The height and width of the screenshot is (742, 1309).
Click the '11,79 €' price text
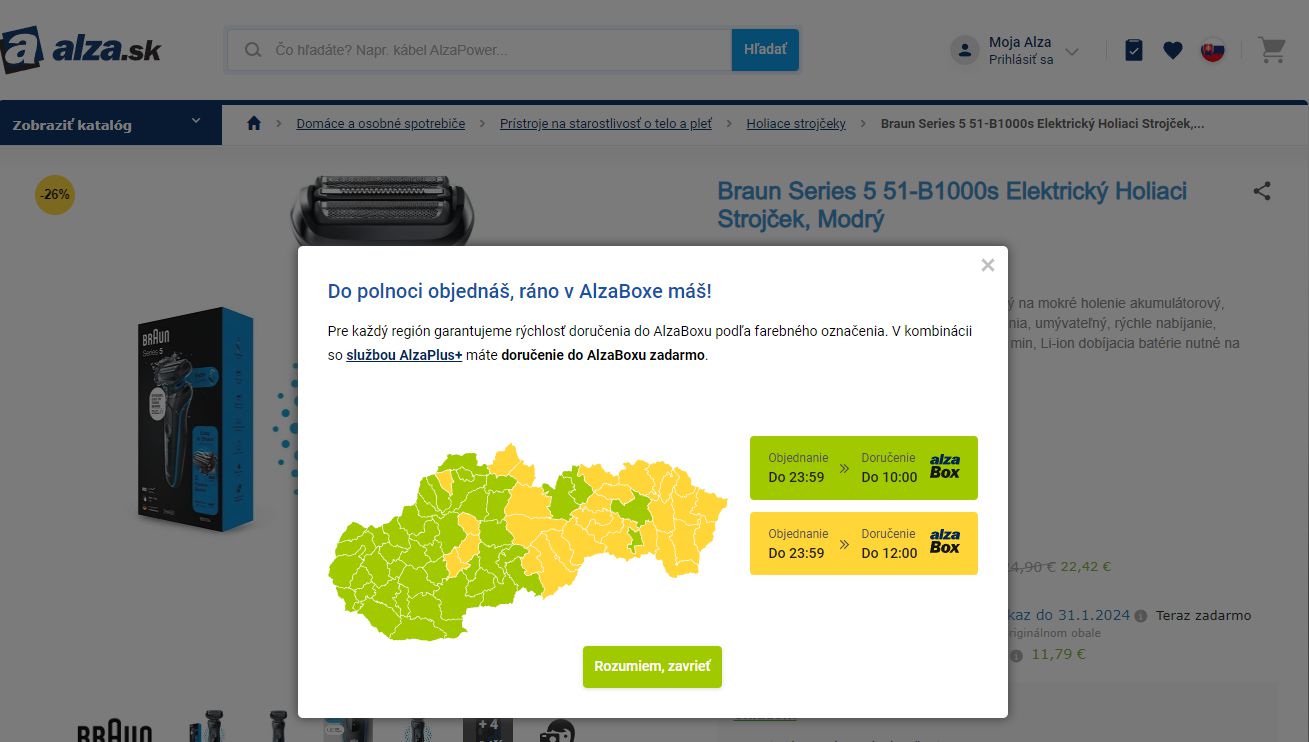point(1058,655)
